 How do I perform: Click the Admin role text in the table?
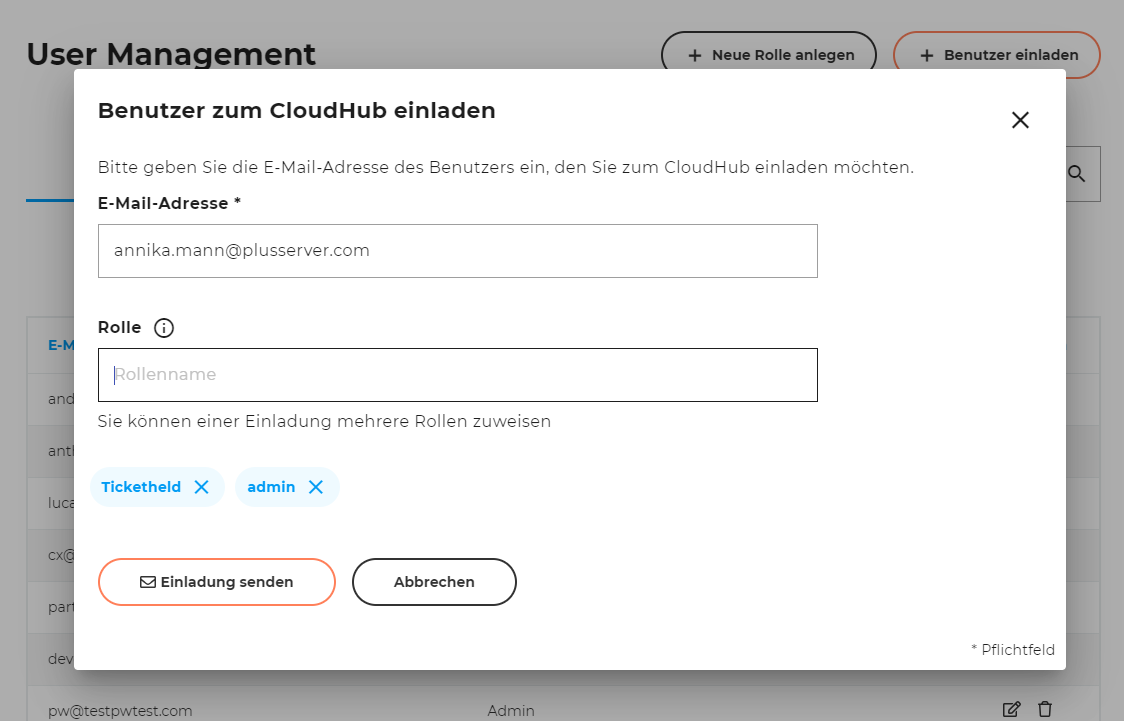[x=510, y=710]
